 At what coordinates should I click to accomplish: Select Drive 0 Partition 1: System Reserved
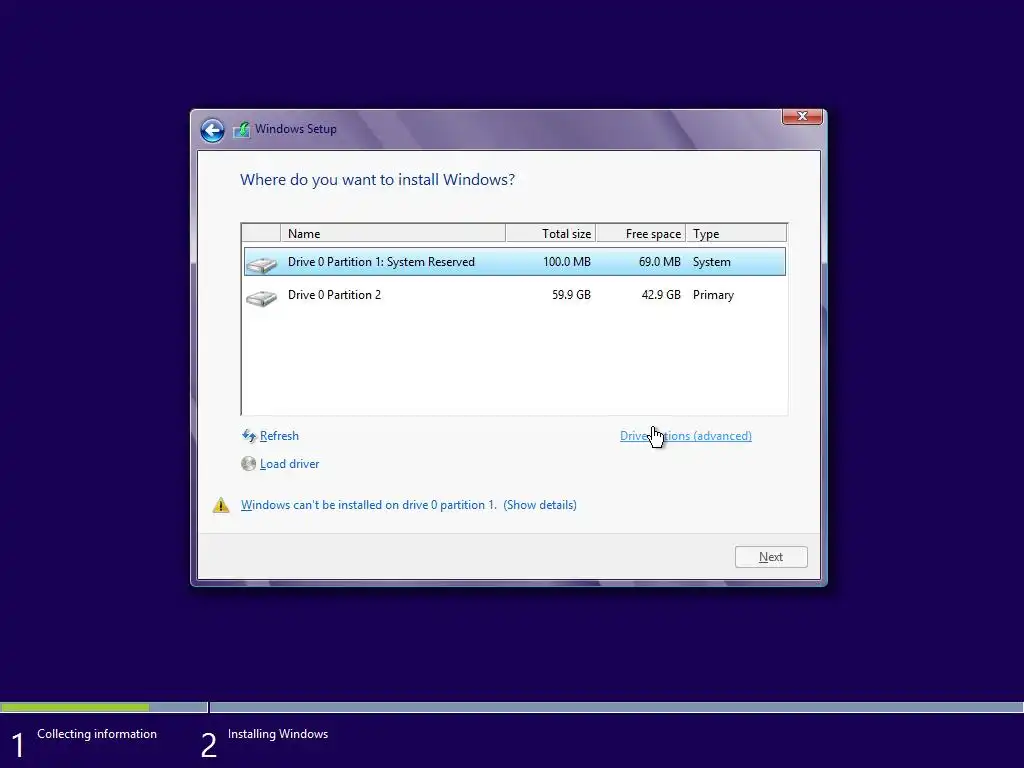tap(515, 262)
